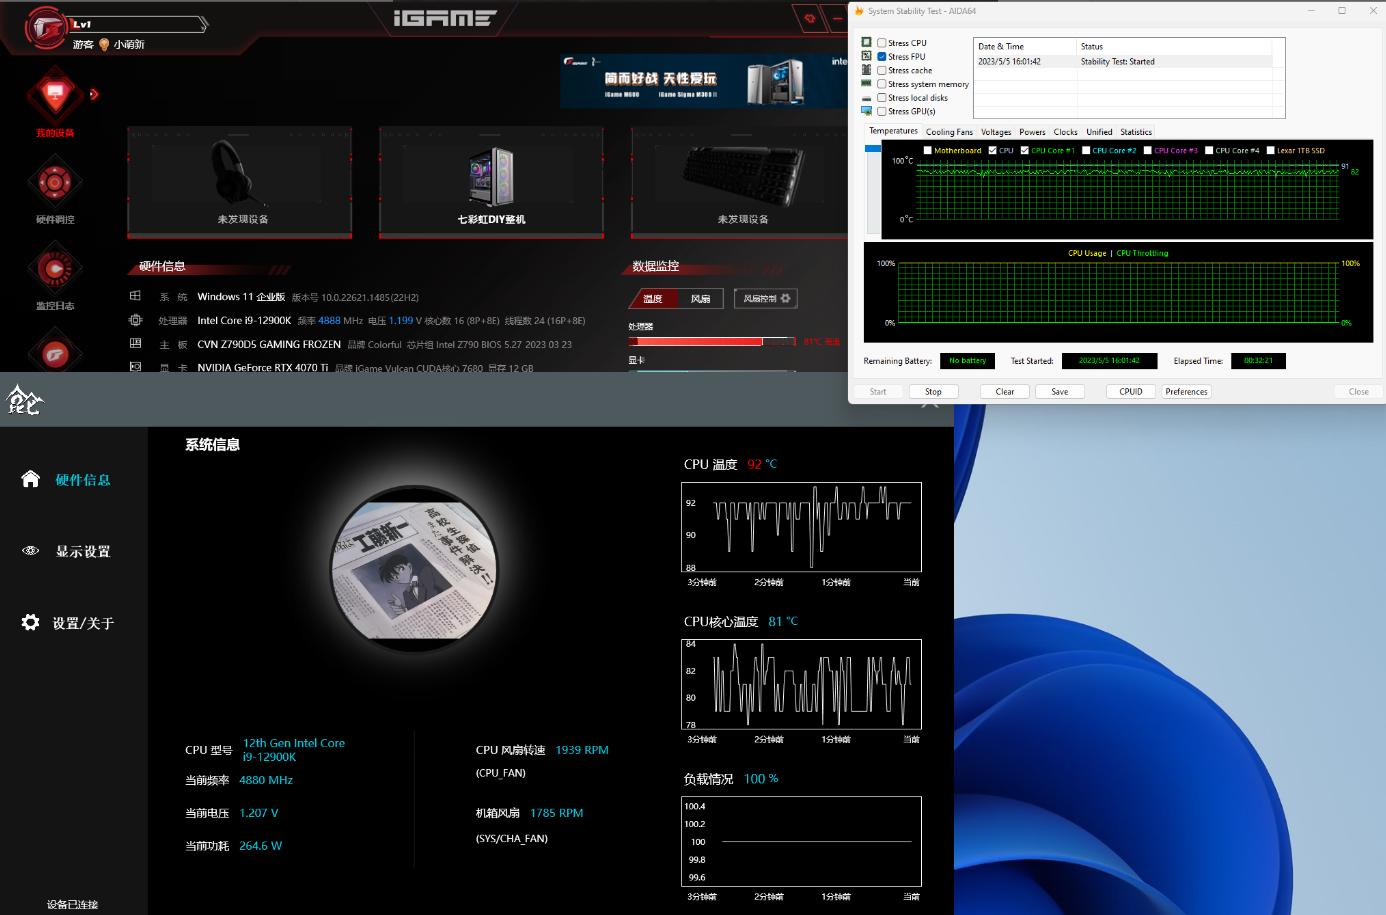The image size is (1386, 915).
Task: Click the Stop button in AIDA64
Action: click(x=933, y=391)
